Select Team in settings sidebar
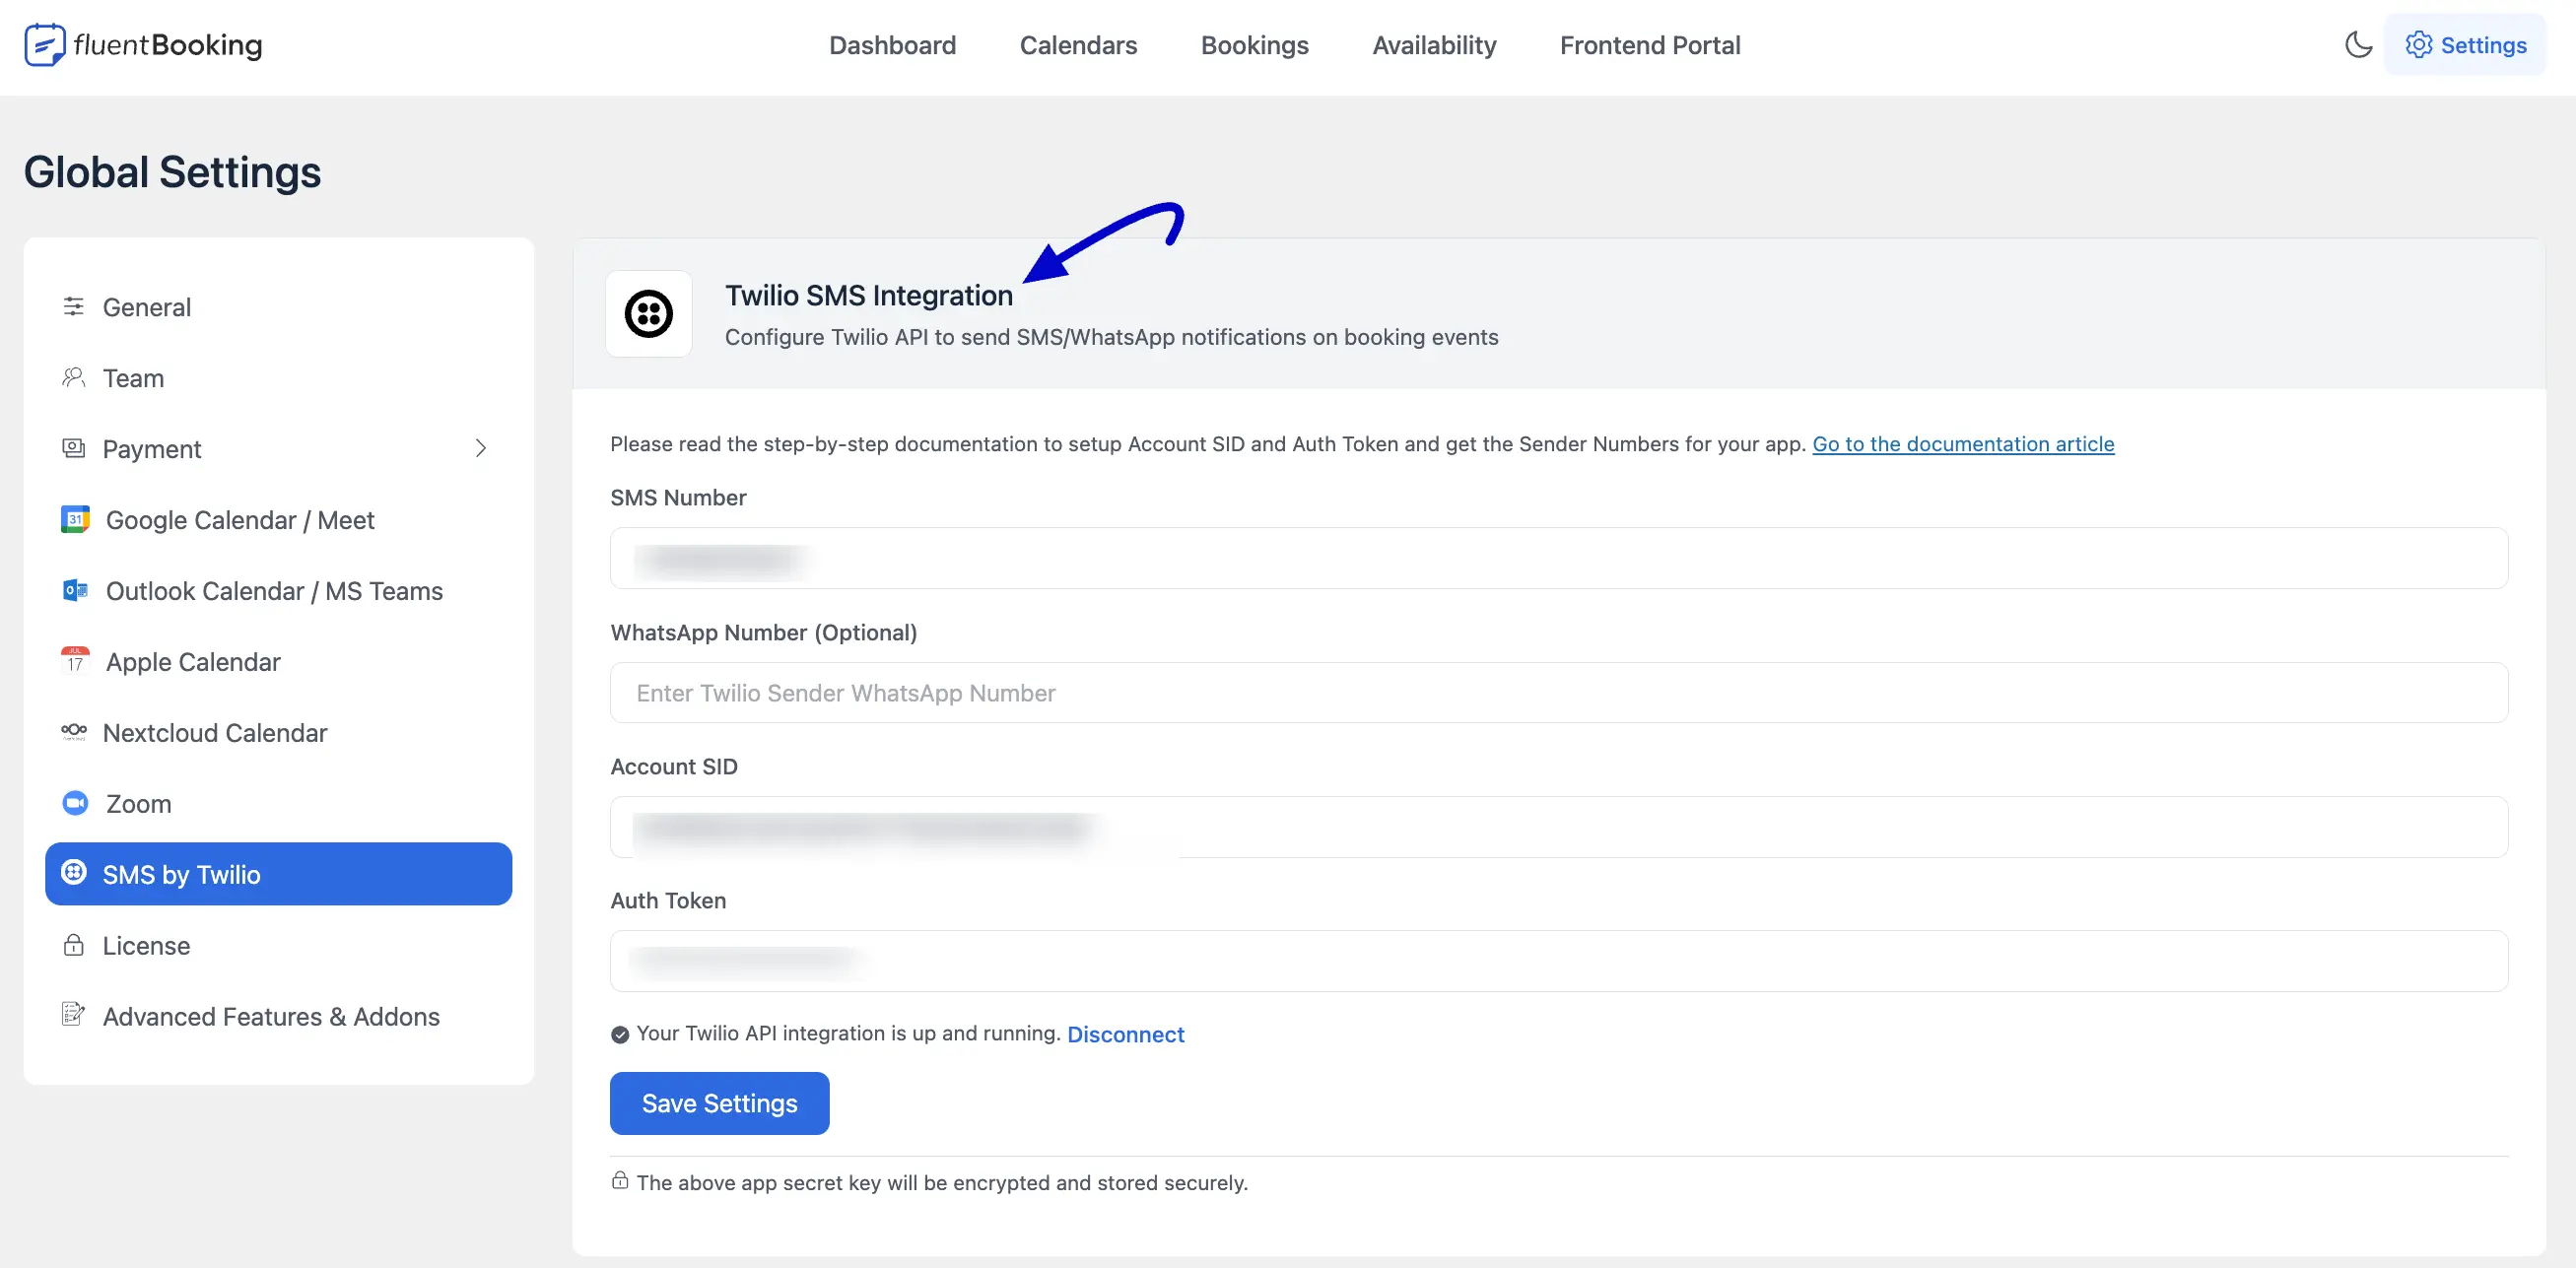Image resolution: width=2576 pixels, height=1268 pixels. [278, 378]
